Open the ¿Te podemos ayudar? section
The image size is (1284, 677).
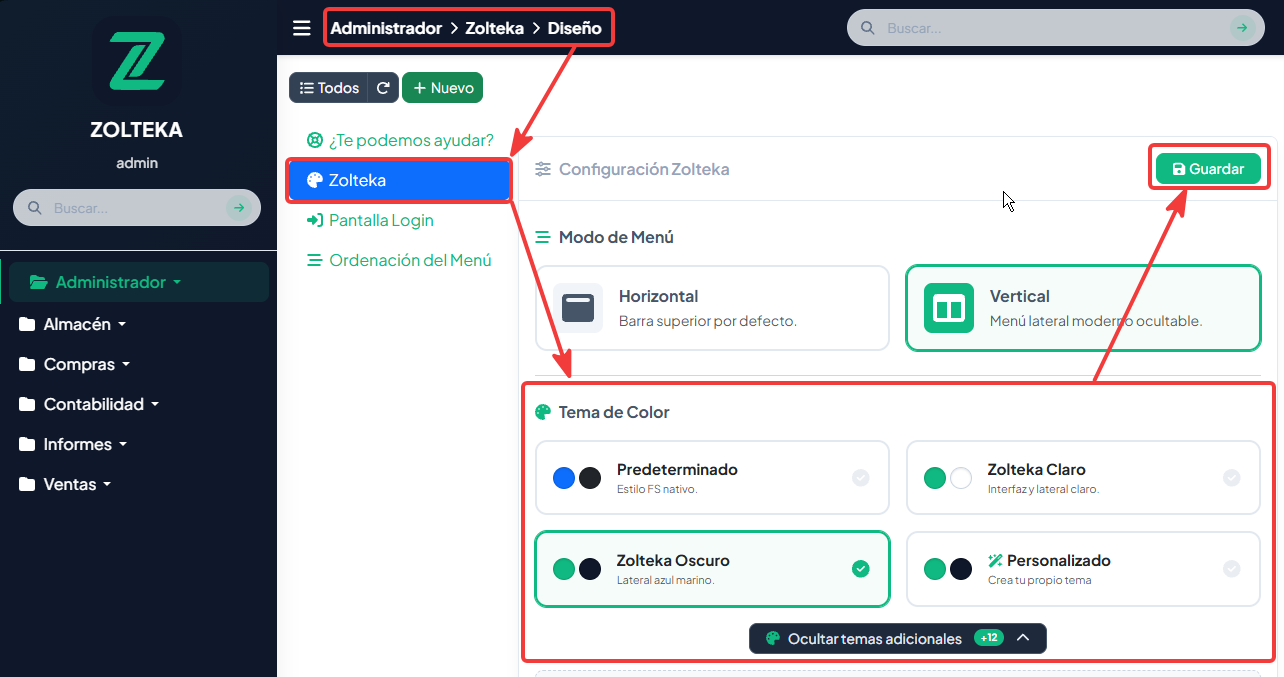(400, 140)
